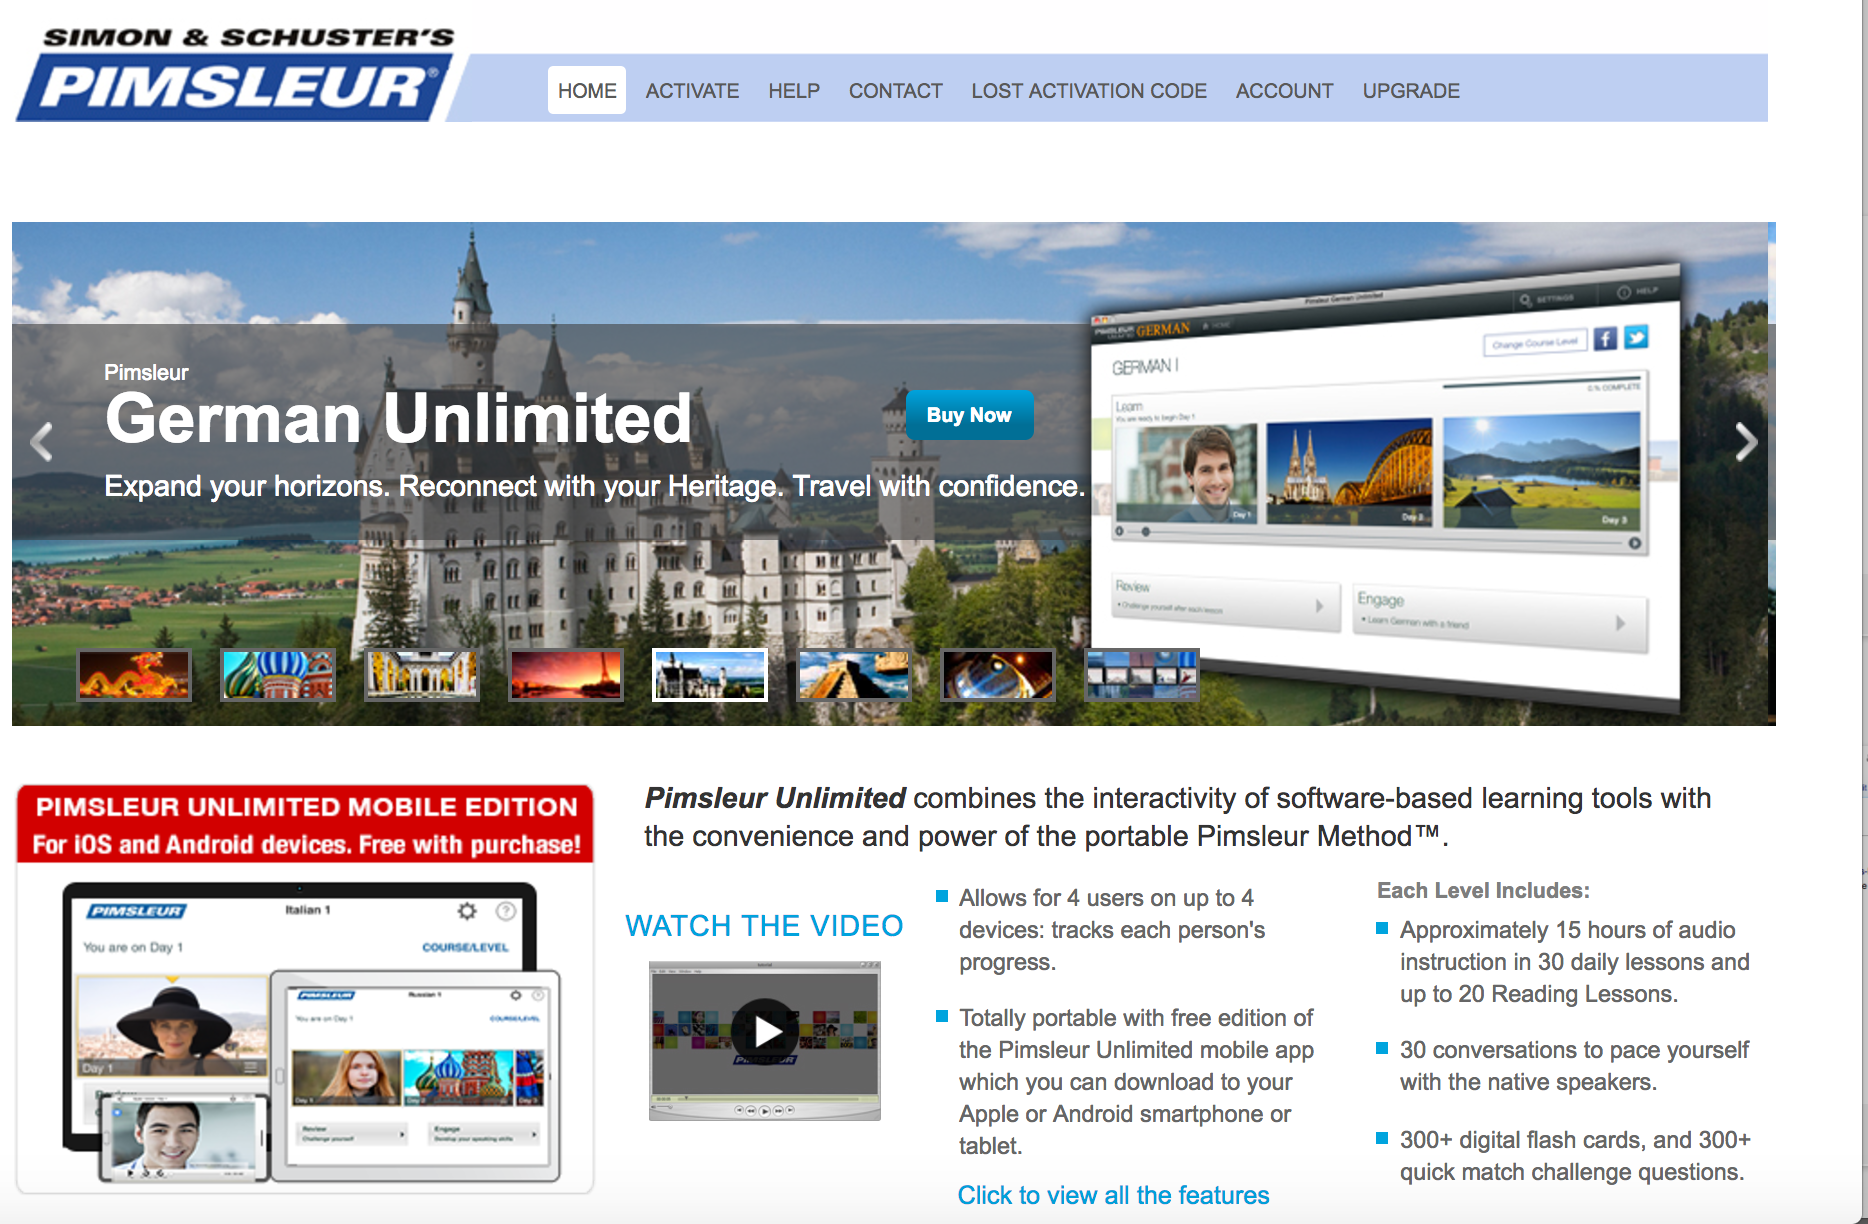The width and height of the screenshot is (1868, 1224).
Task: Open Click to view all the features
Action: tap(1113, 1195)
